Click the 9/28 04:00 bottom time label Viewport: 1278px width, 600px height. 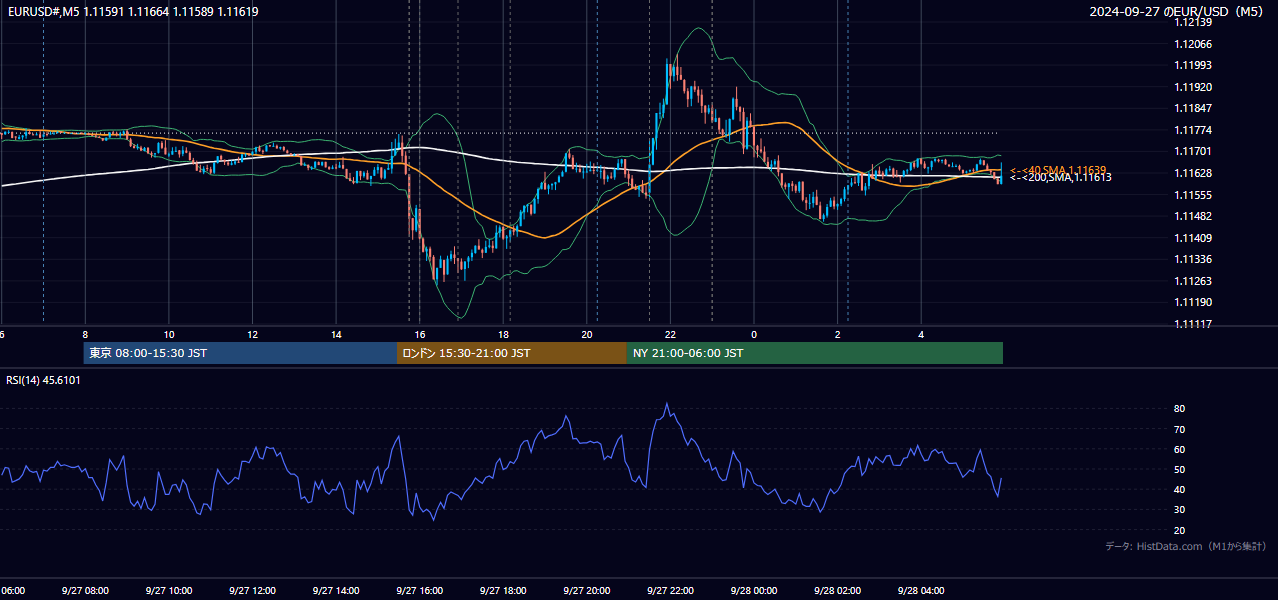coord(921,591)
